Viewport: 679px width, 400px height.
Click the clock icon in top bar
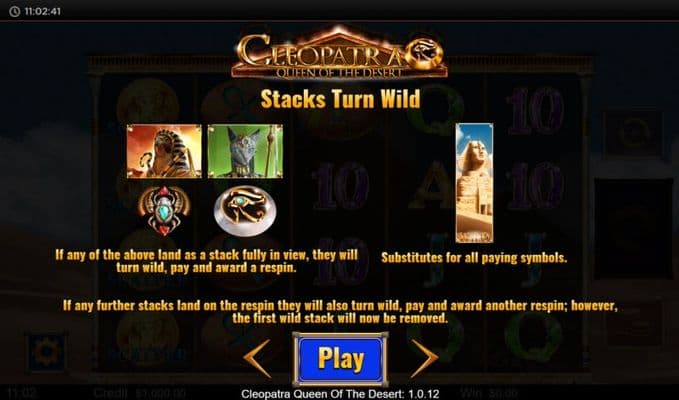coord(14,11)
